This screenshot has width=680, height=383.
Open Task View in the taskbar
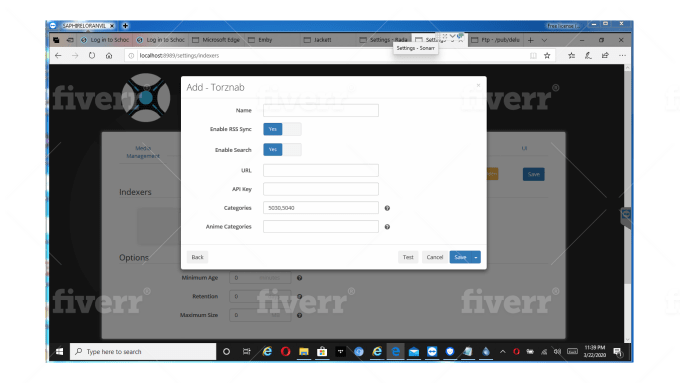pyautogui.click(x=246, y=352)
